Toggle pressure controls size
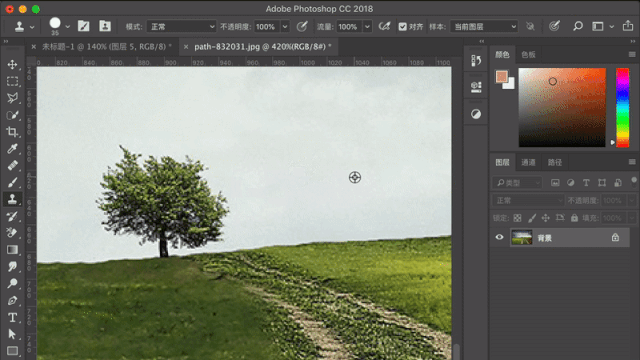The width and height of the screenshot is (640, 360). (554, 27)
